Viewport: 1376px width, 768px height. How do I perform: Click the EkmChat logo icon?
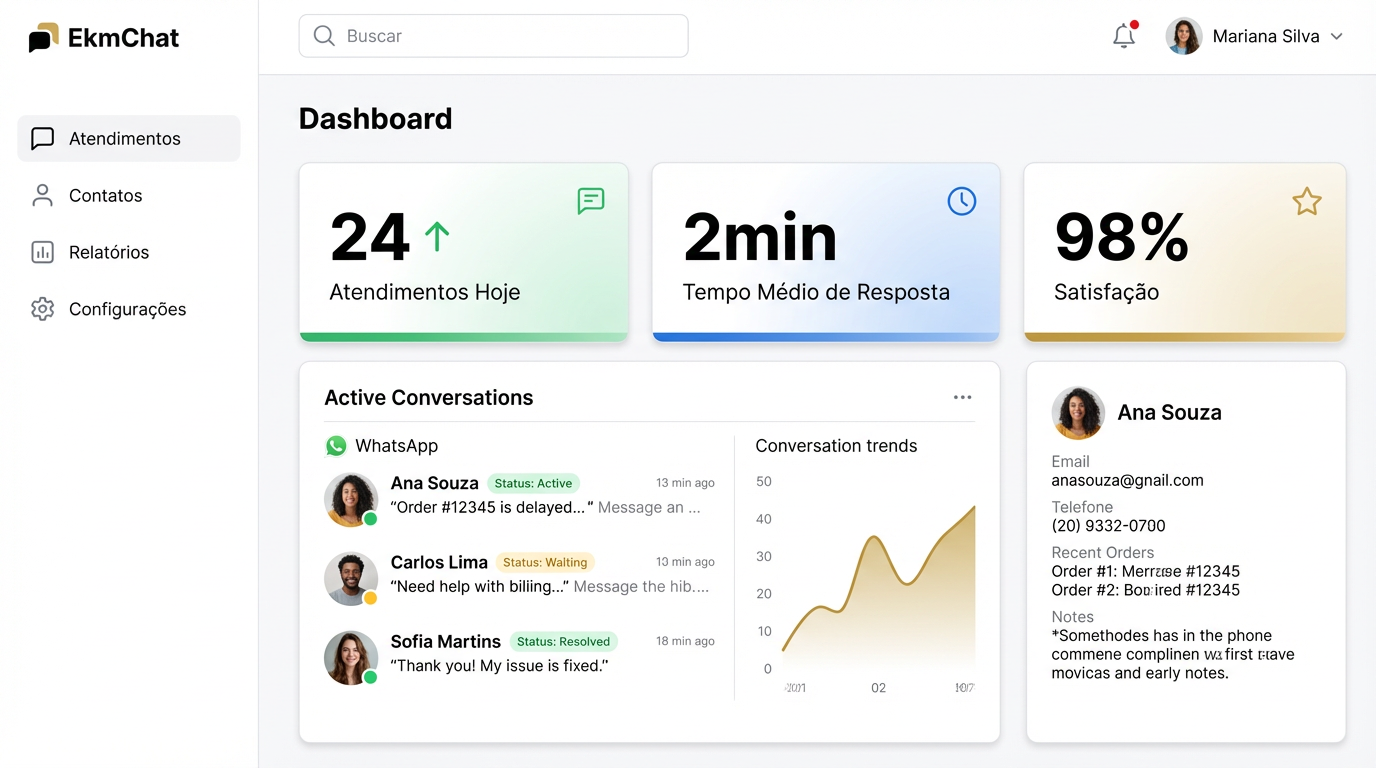43,38
